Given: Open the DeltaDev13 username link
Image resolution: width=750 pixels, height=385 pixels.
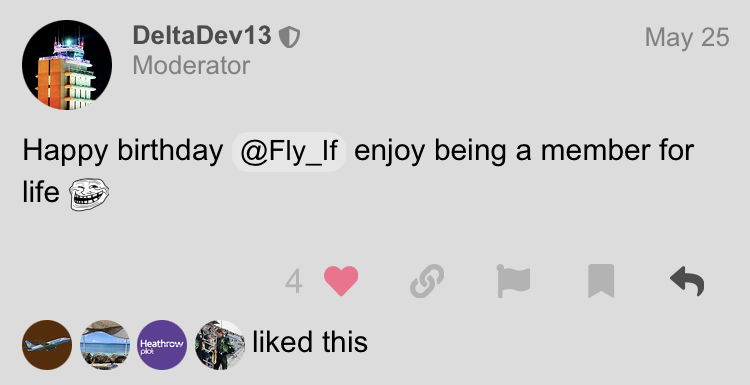Looking at the screenshot, I should [202, 36].
